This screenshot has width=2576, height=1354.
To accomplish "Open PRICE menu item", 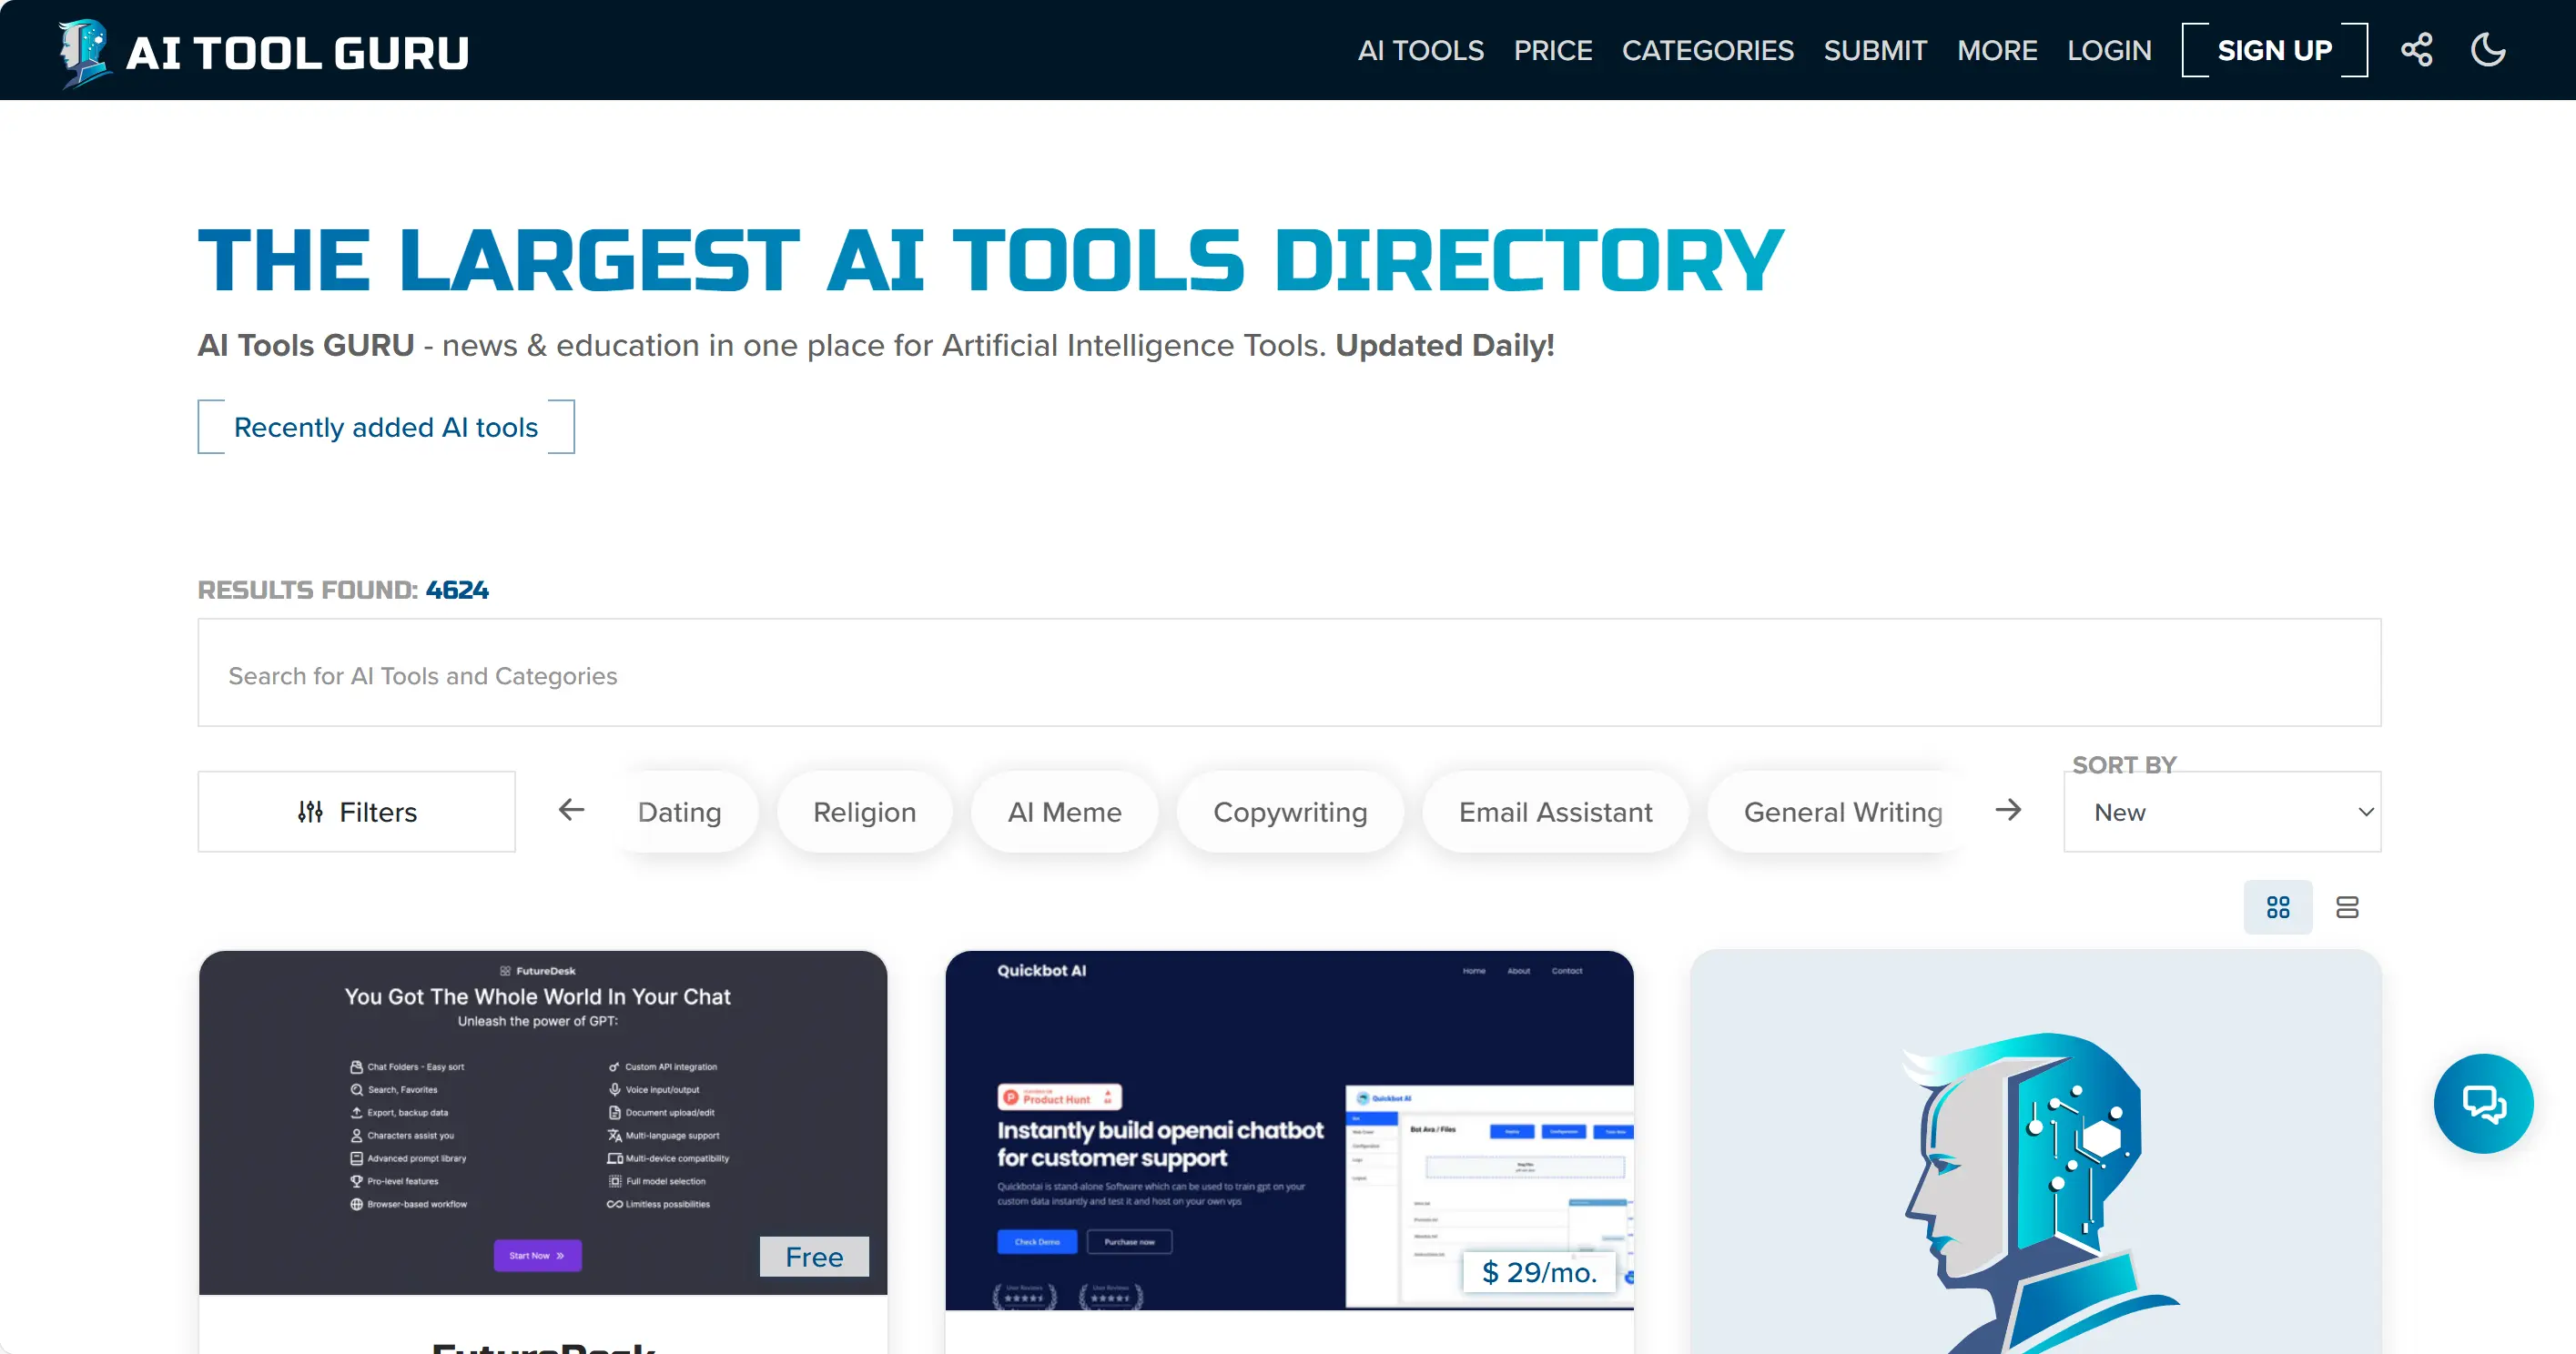I will point(1552,51).
